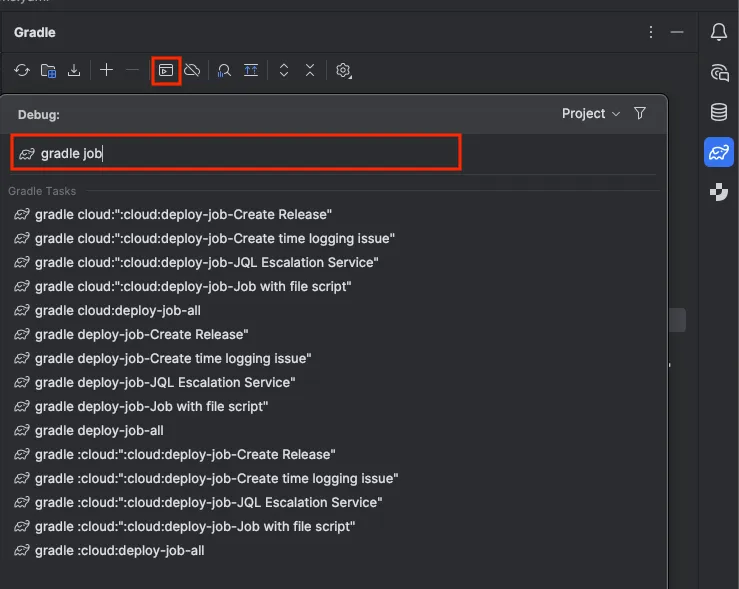
Task: Click the Analyze Dependencies icon
Action: click(x=224, y=71)
